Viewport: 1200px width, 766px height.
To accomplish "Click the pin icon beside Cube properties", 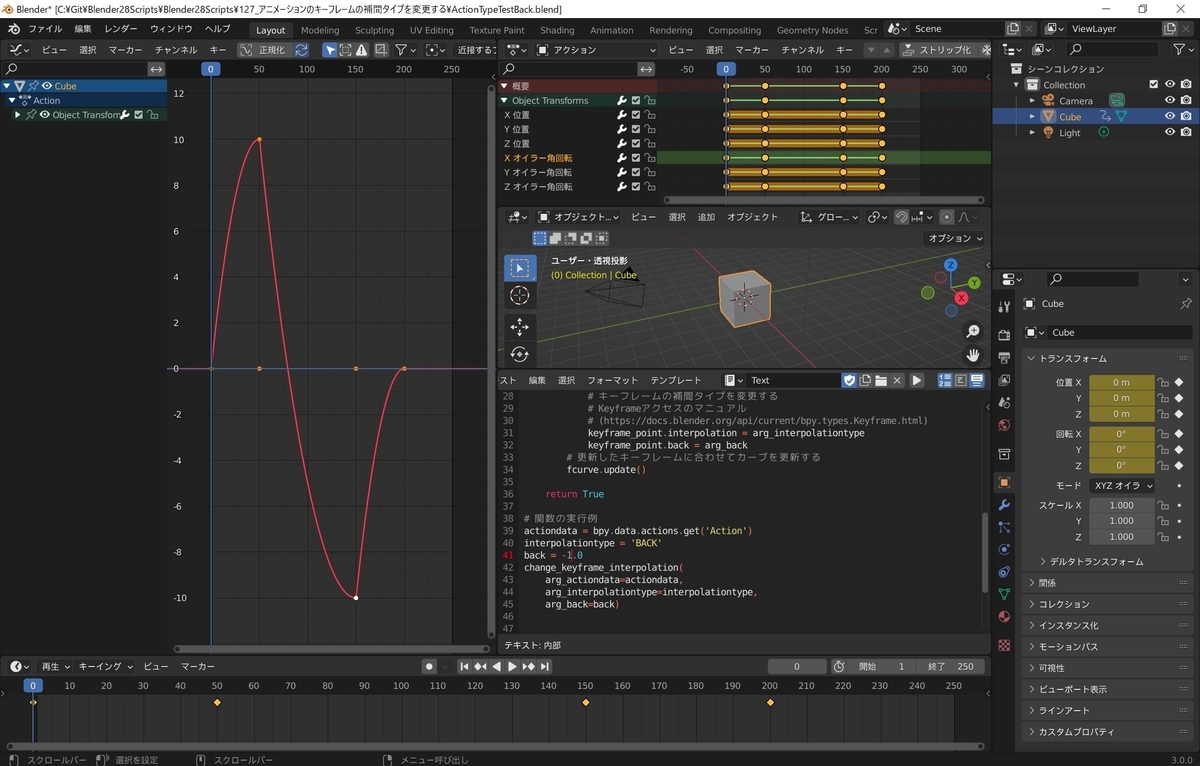I will (1186, 304).
